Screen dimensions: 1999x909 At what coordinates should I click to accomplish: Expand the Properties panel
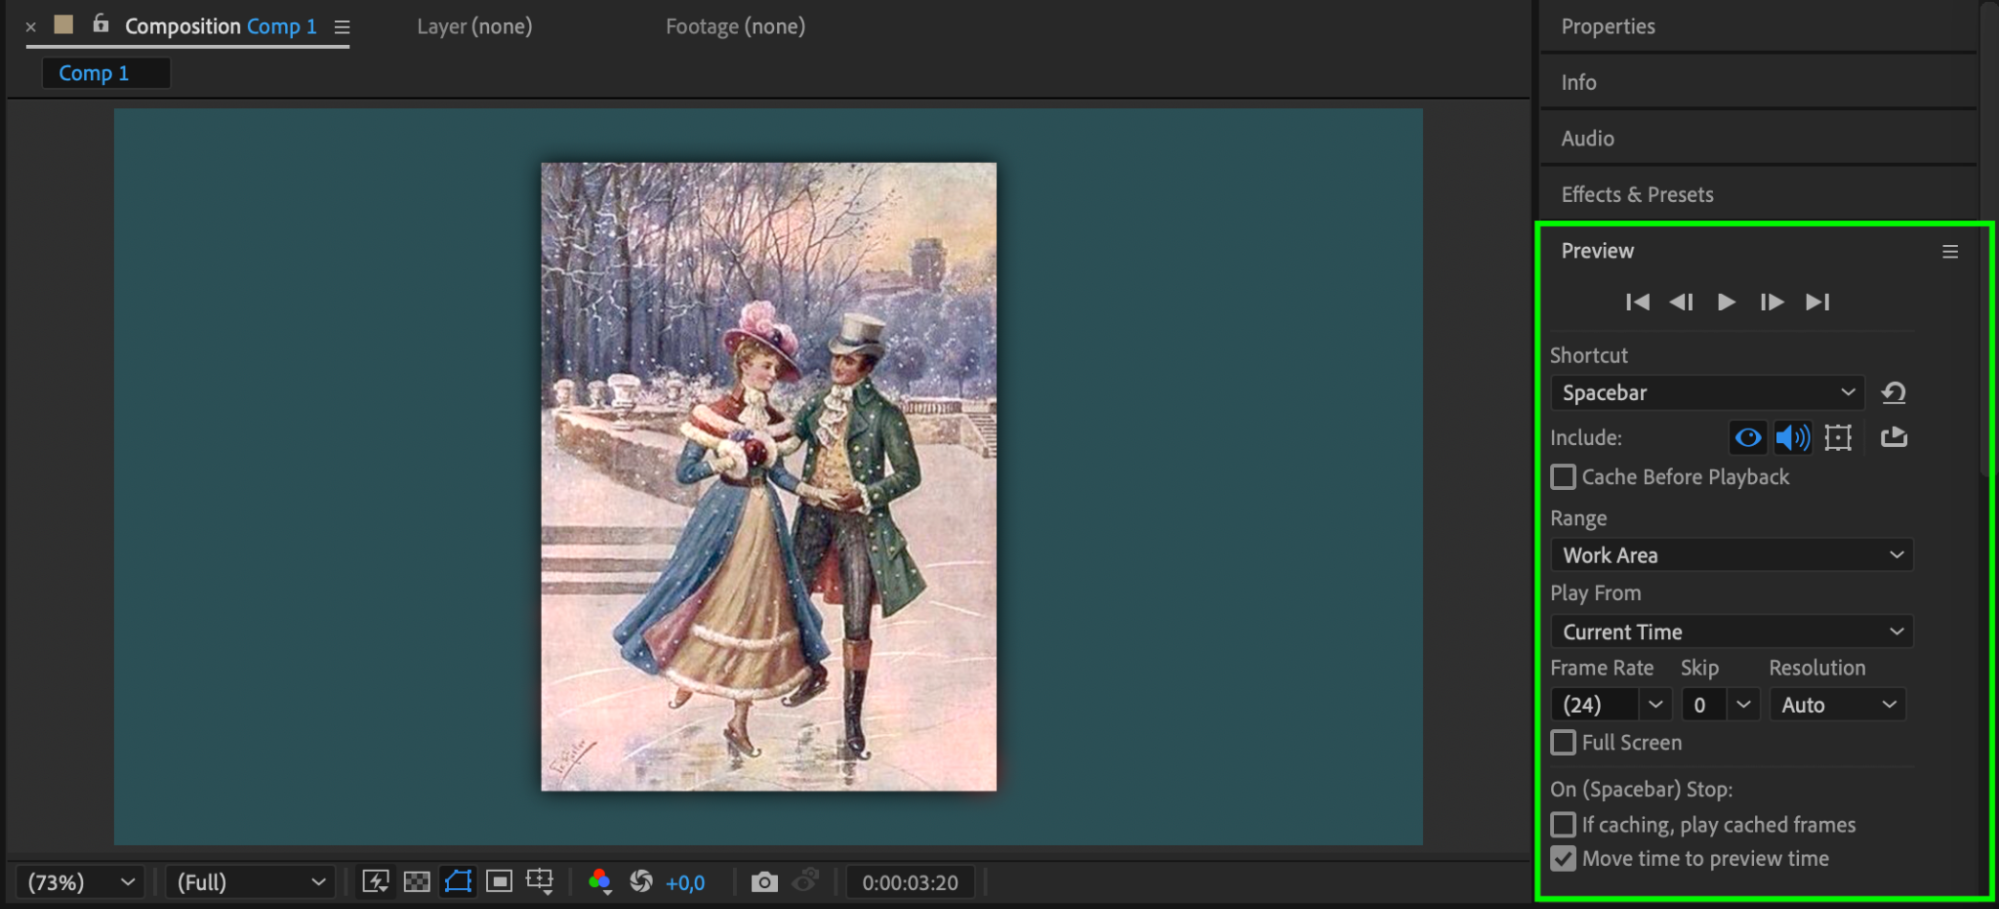[x=1608, y=27]
